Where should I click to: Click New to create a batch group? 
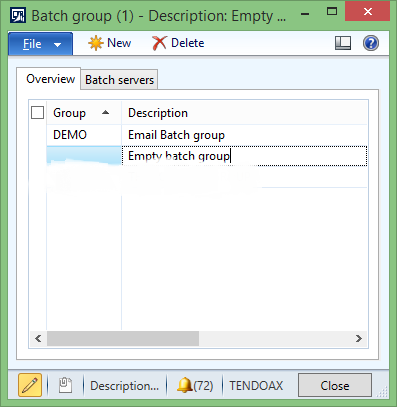coord(109,43)
